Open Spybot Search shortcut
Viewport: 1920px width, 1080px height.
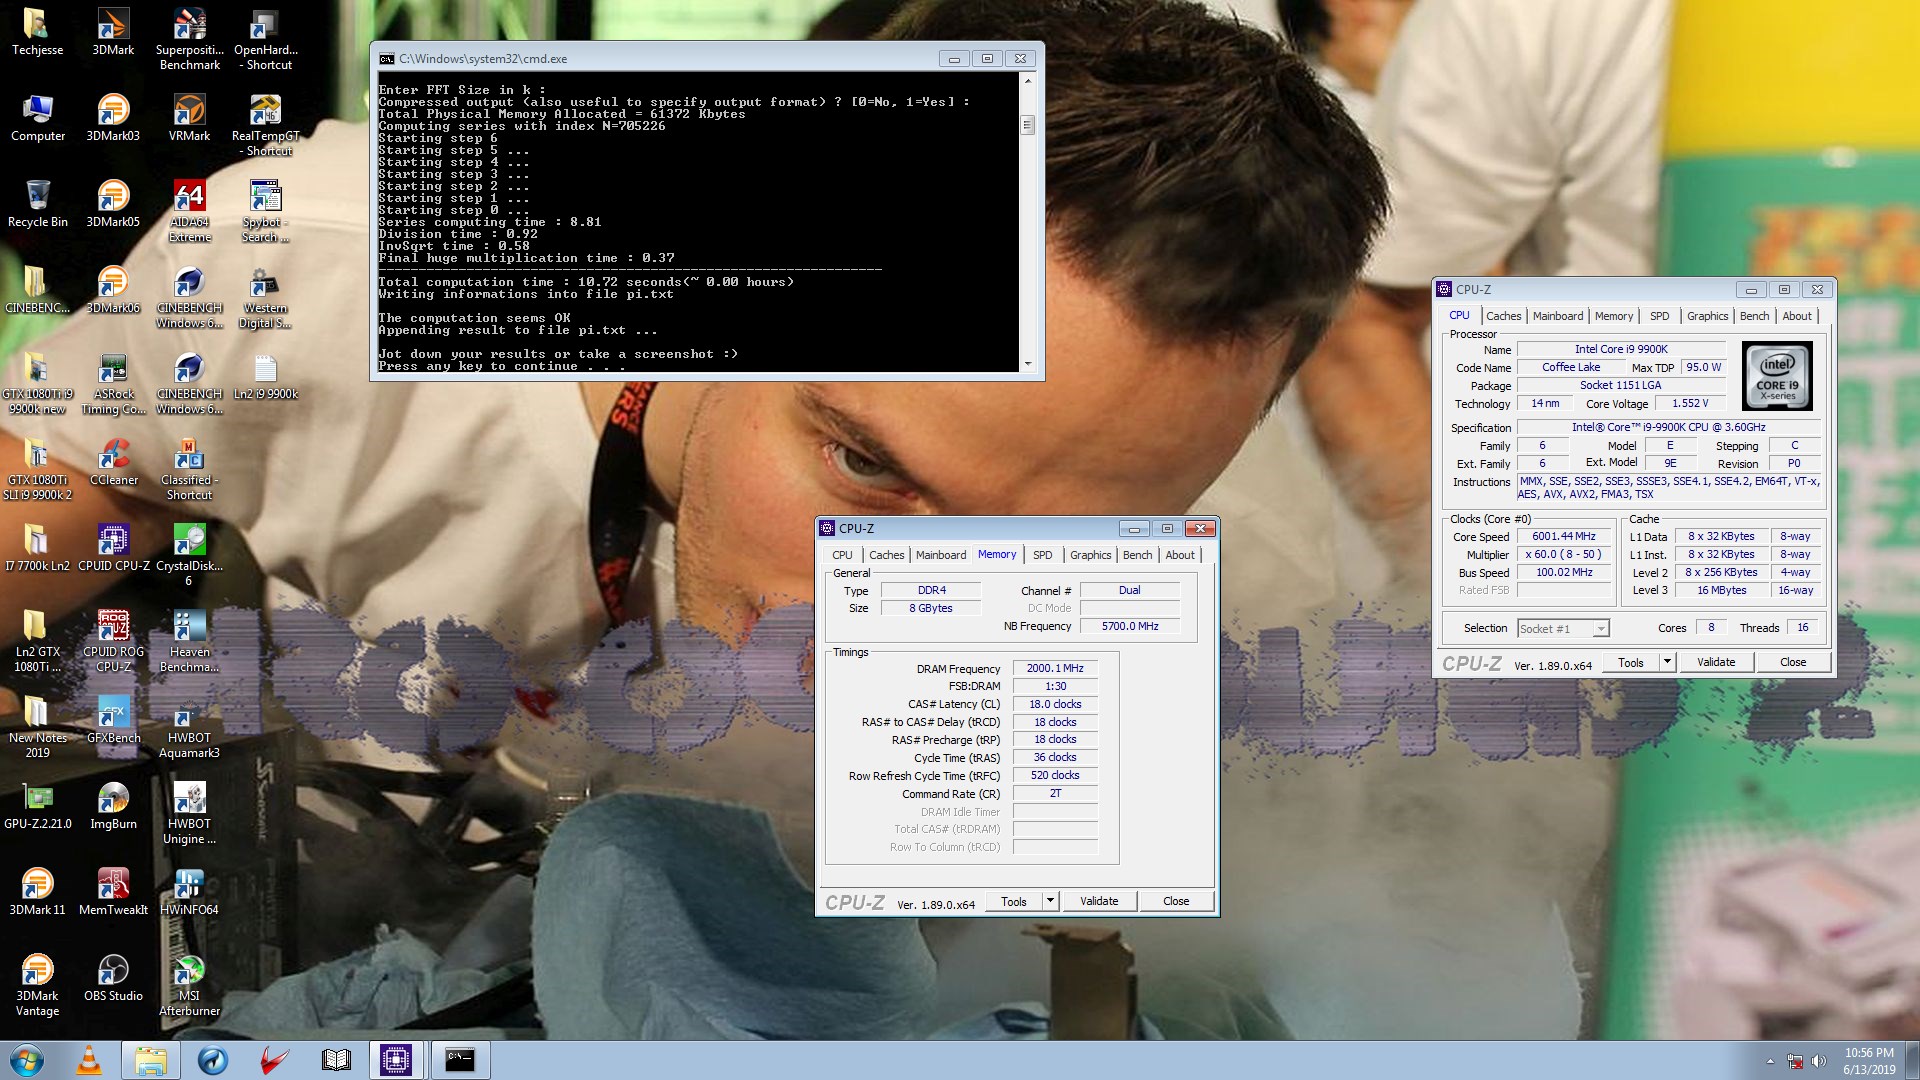265,211
